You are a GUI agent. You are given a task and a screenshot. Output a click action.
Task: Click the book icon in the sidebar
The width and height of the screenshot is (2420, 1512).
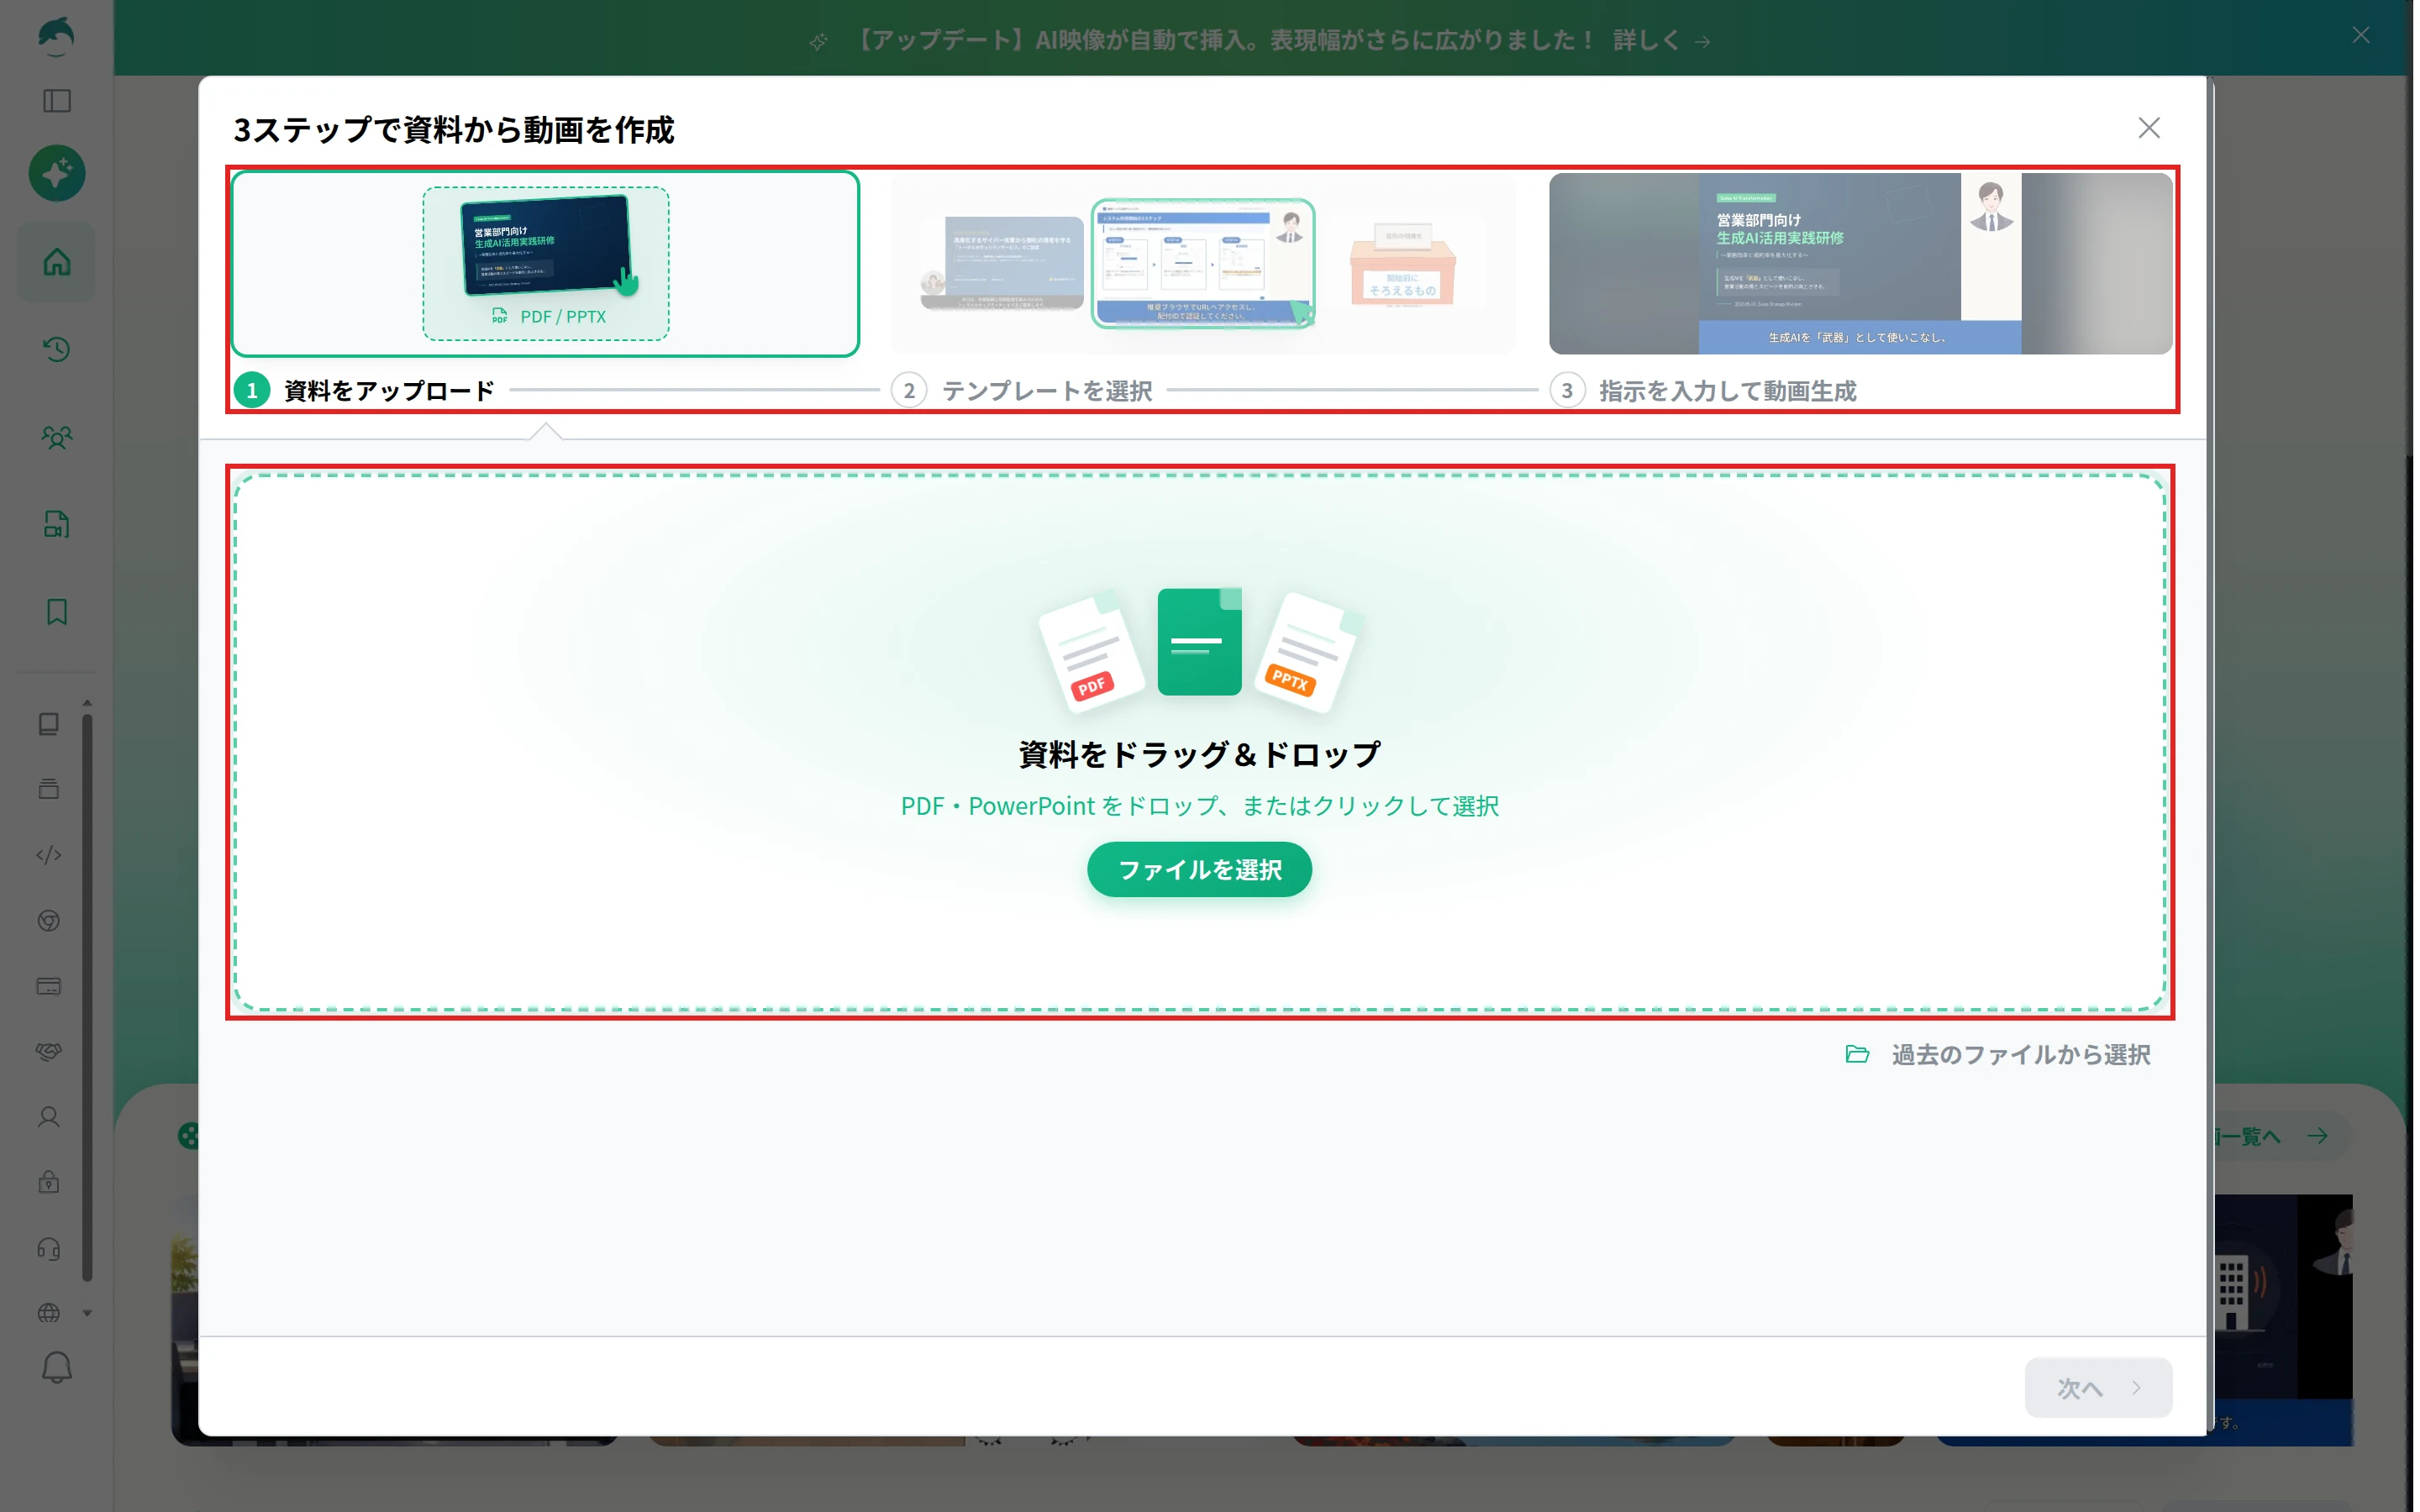click(49, 723)
